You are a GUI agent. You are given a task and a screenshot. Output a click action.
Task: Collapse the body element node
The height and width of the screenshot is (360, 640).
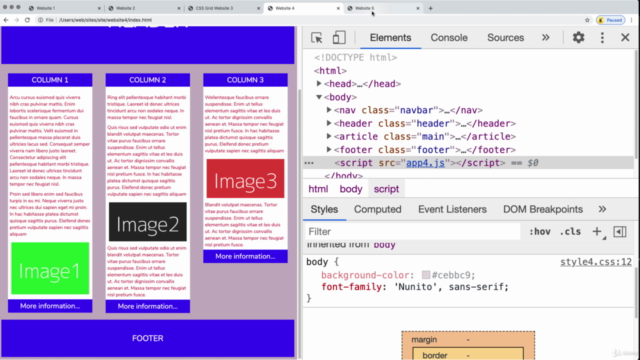[319, 97]
